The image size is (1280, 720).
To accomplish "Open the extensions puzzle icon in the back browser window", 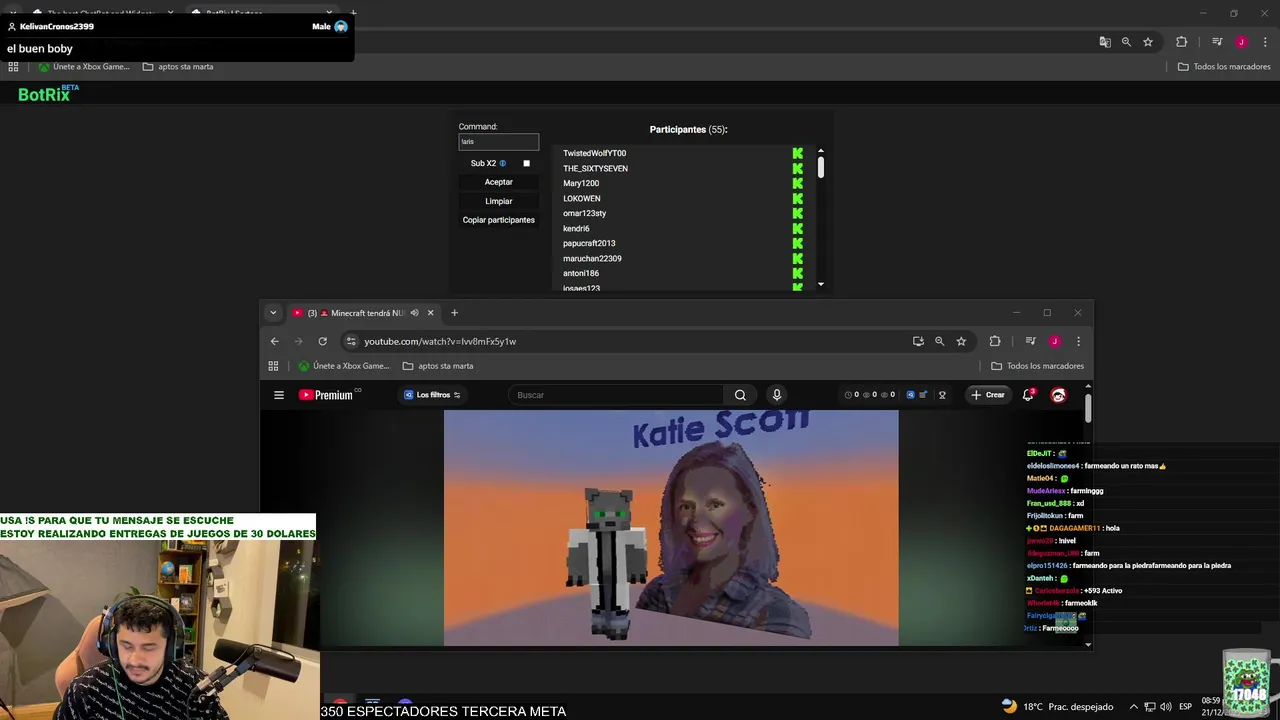I will 1181,42.
